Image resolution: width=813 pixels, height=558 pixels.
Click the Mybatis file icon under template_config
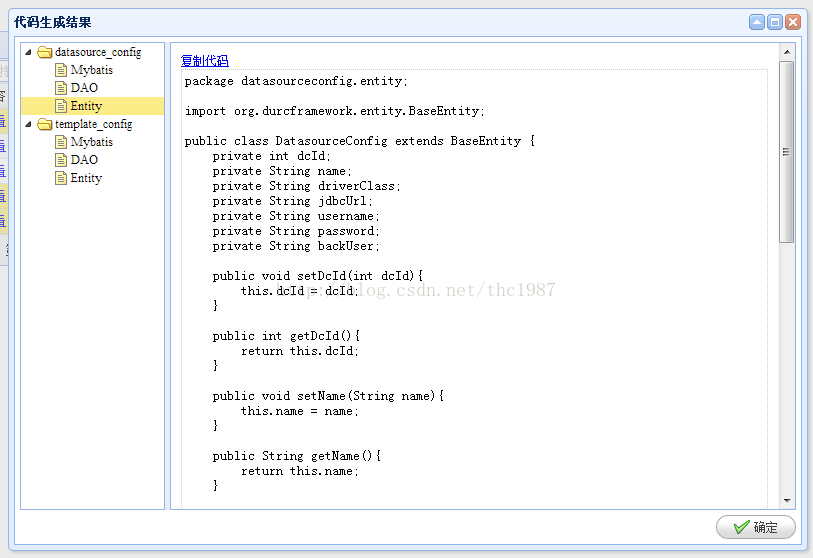(x=61, y=142)
